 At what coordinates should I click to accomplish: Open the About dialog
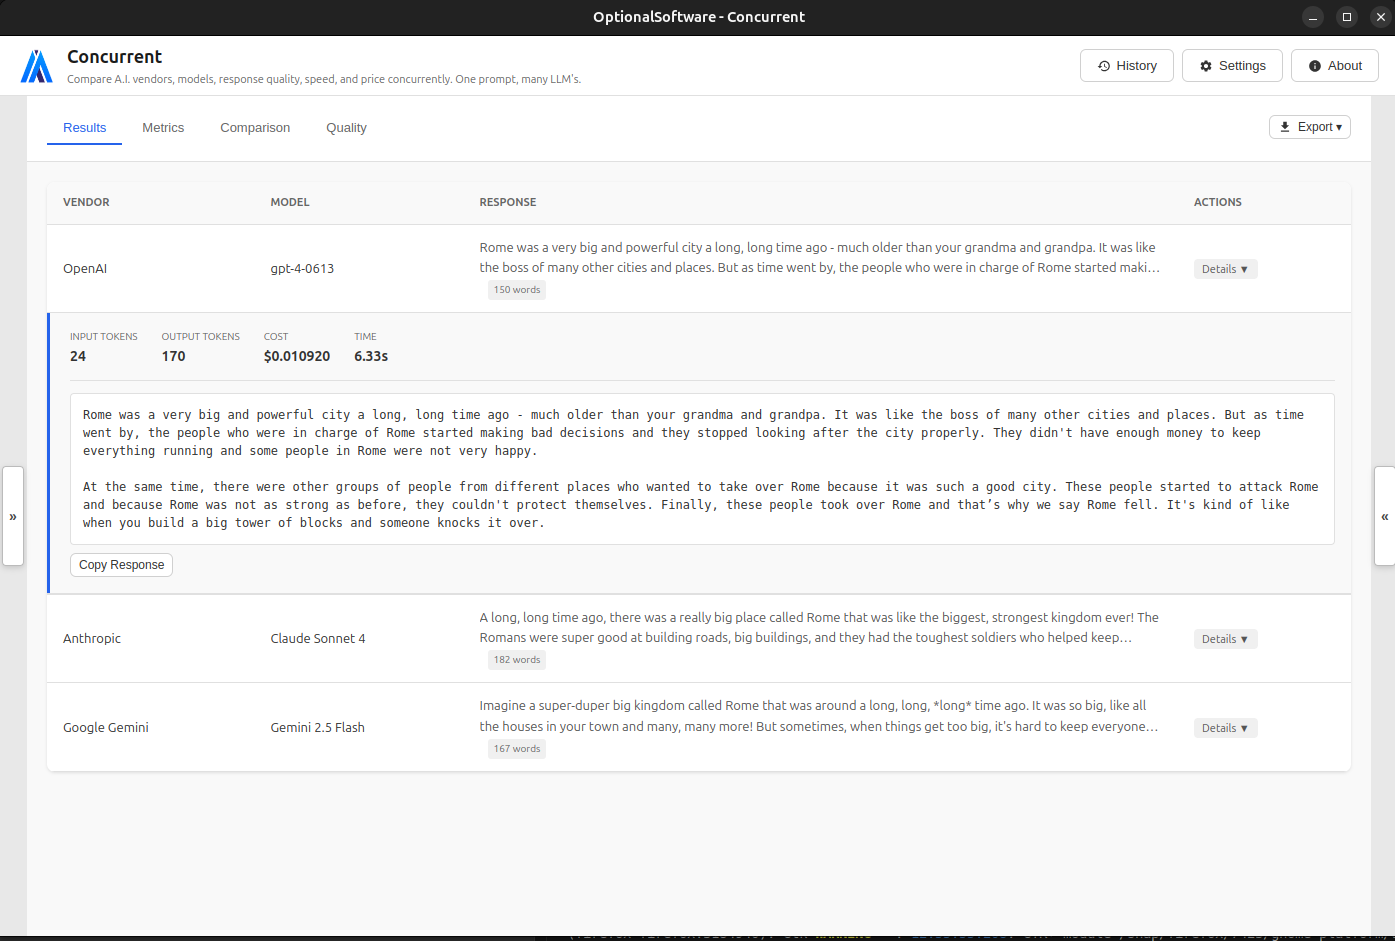click(1334, 65)
